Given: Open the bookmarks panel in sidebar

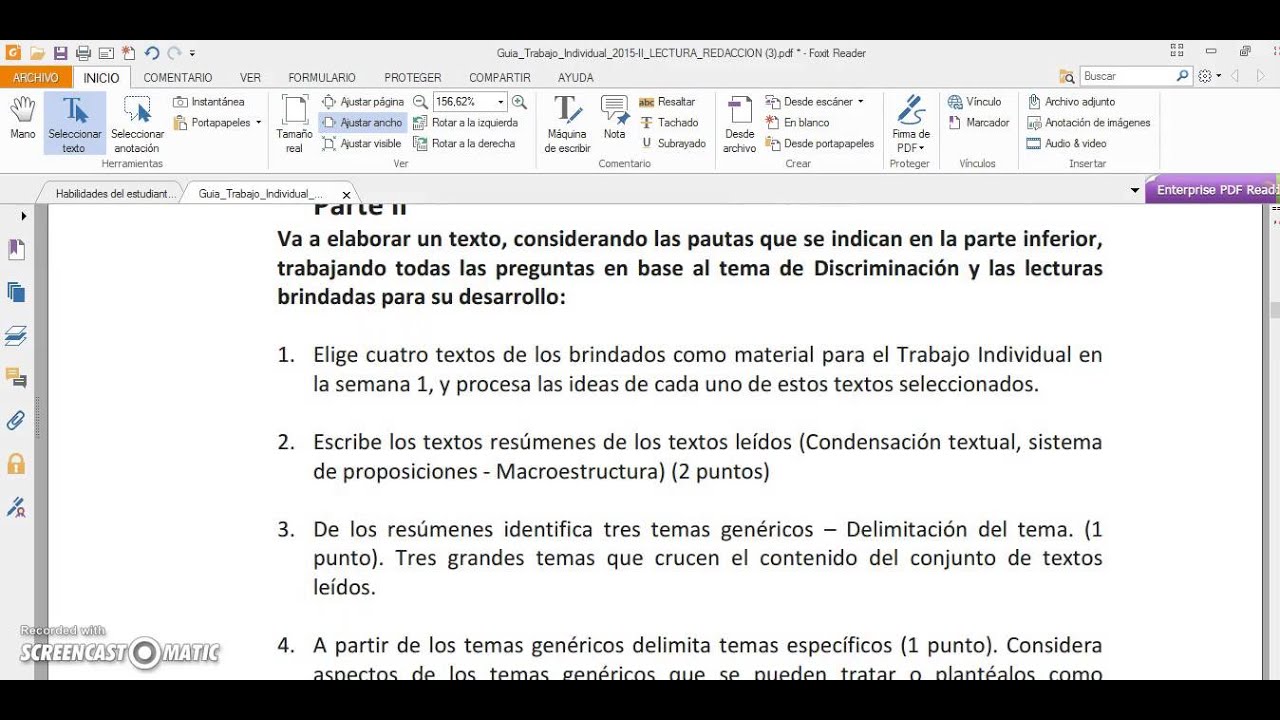Looking at the screenshot, I should [16, 250].
